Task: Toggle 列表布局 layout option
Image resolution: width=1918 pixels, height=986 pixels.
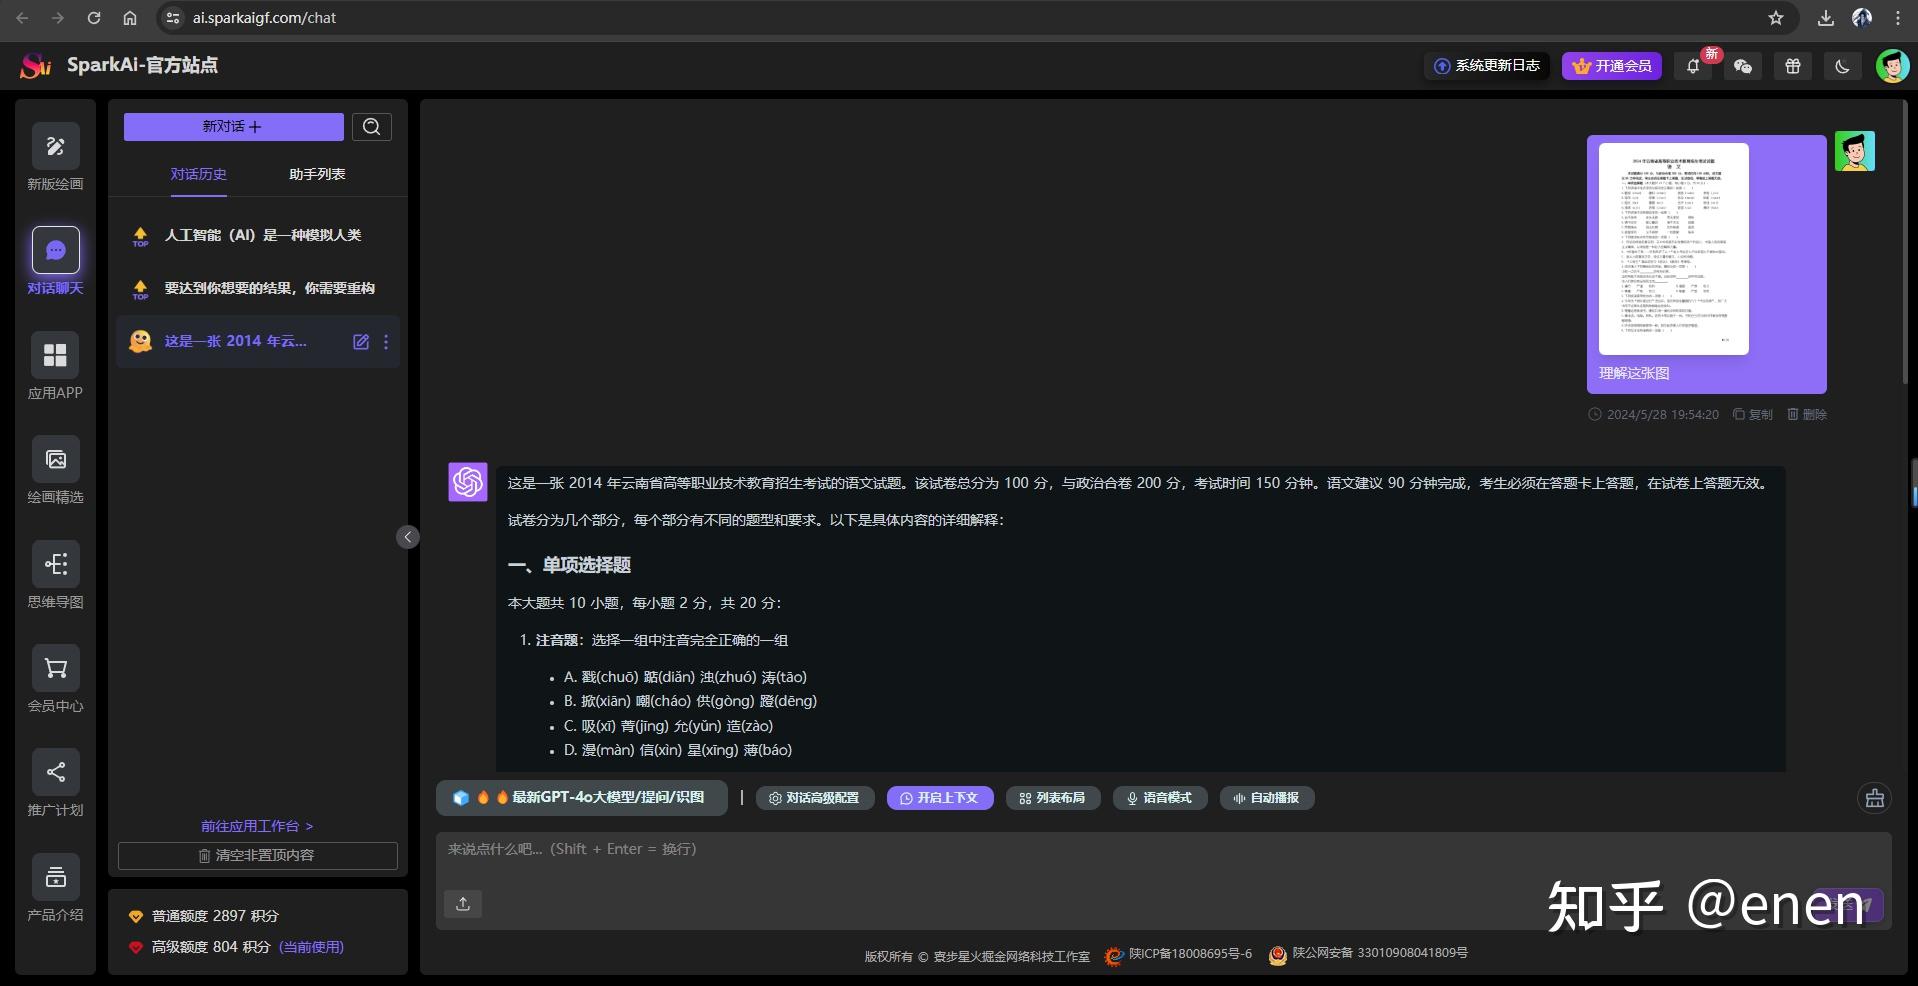Action: click(x=1052, y=798)
